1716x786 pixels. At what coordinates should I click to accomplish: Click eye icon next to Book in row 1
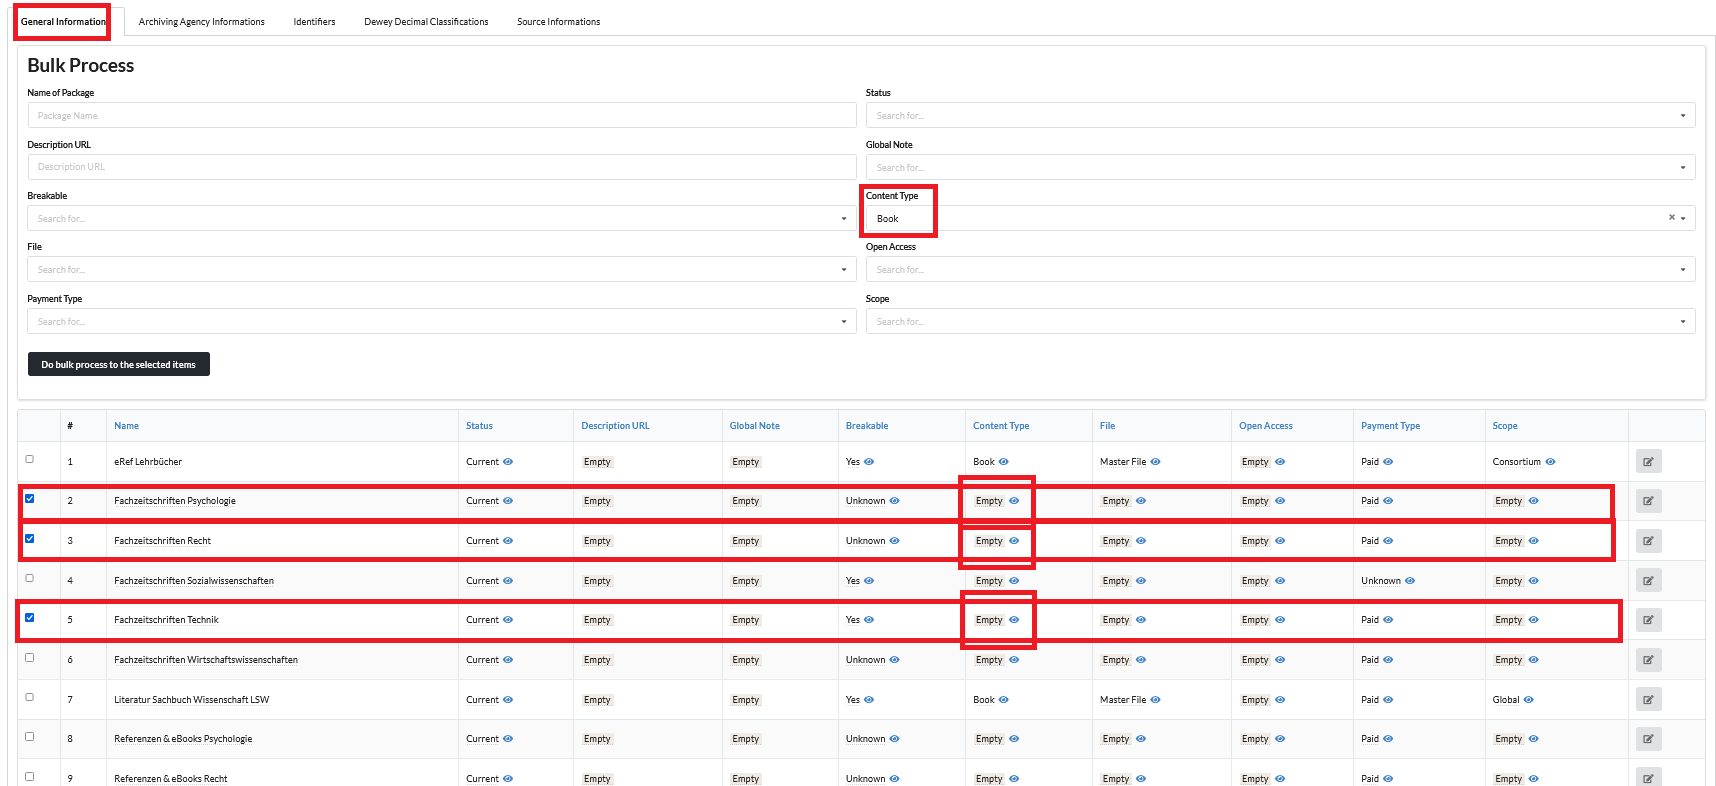pyautogui.click(x=1004, y=462)
